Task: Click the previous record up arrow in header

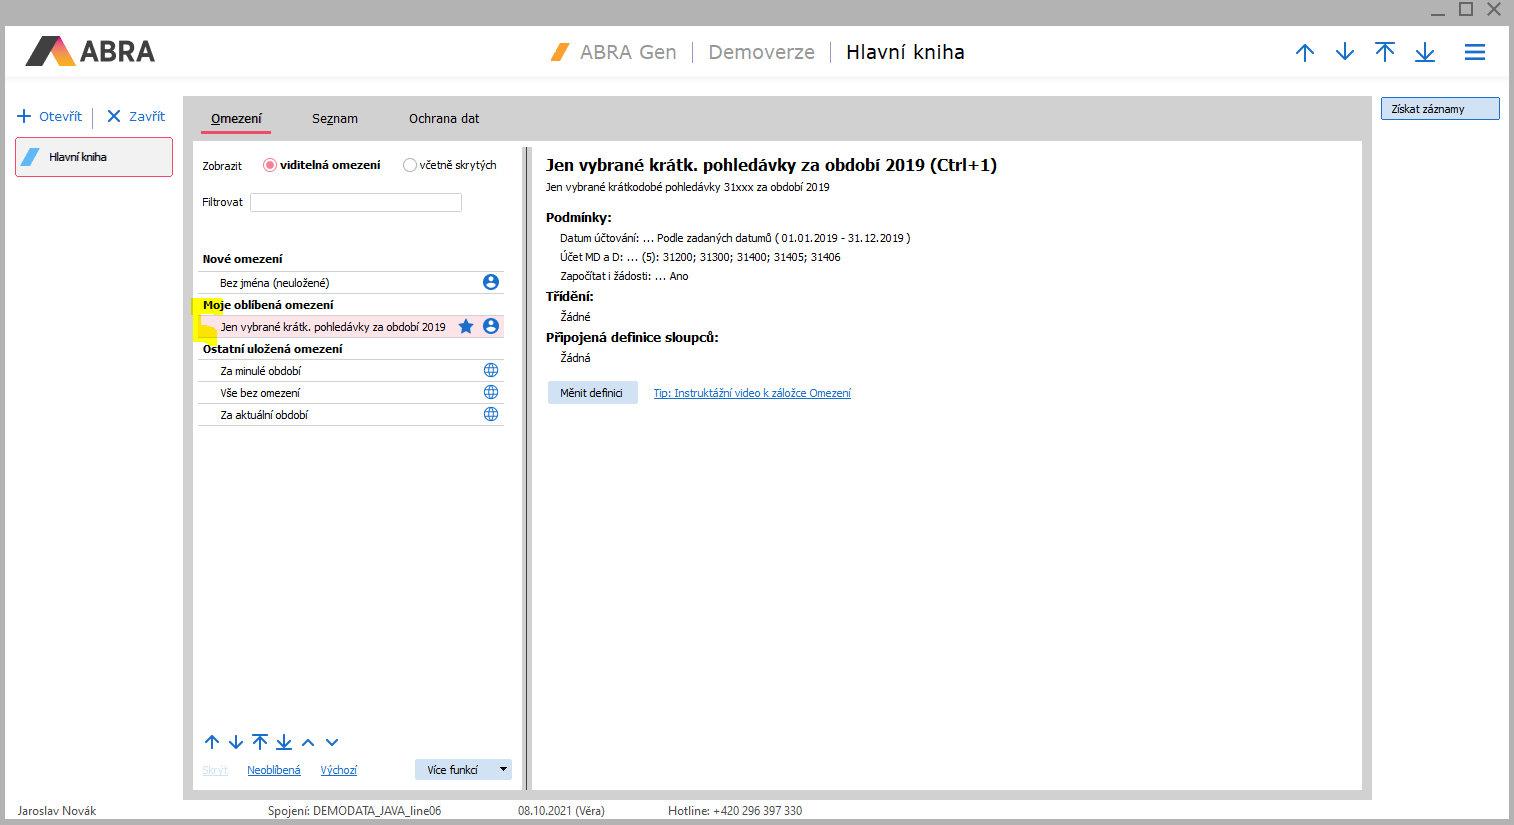Action: pyautogui.click(x=1305, y=52)
